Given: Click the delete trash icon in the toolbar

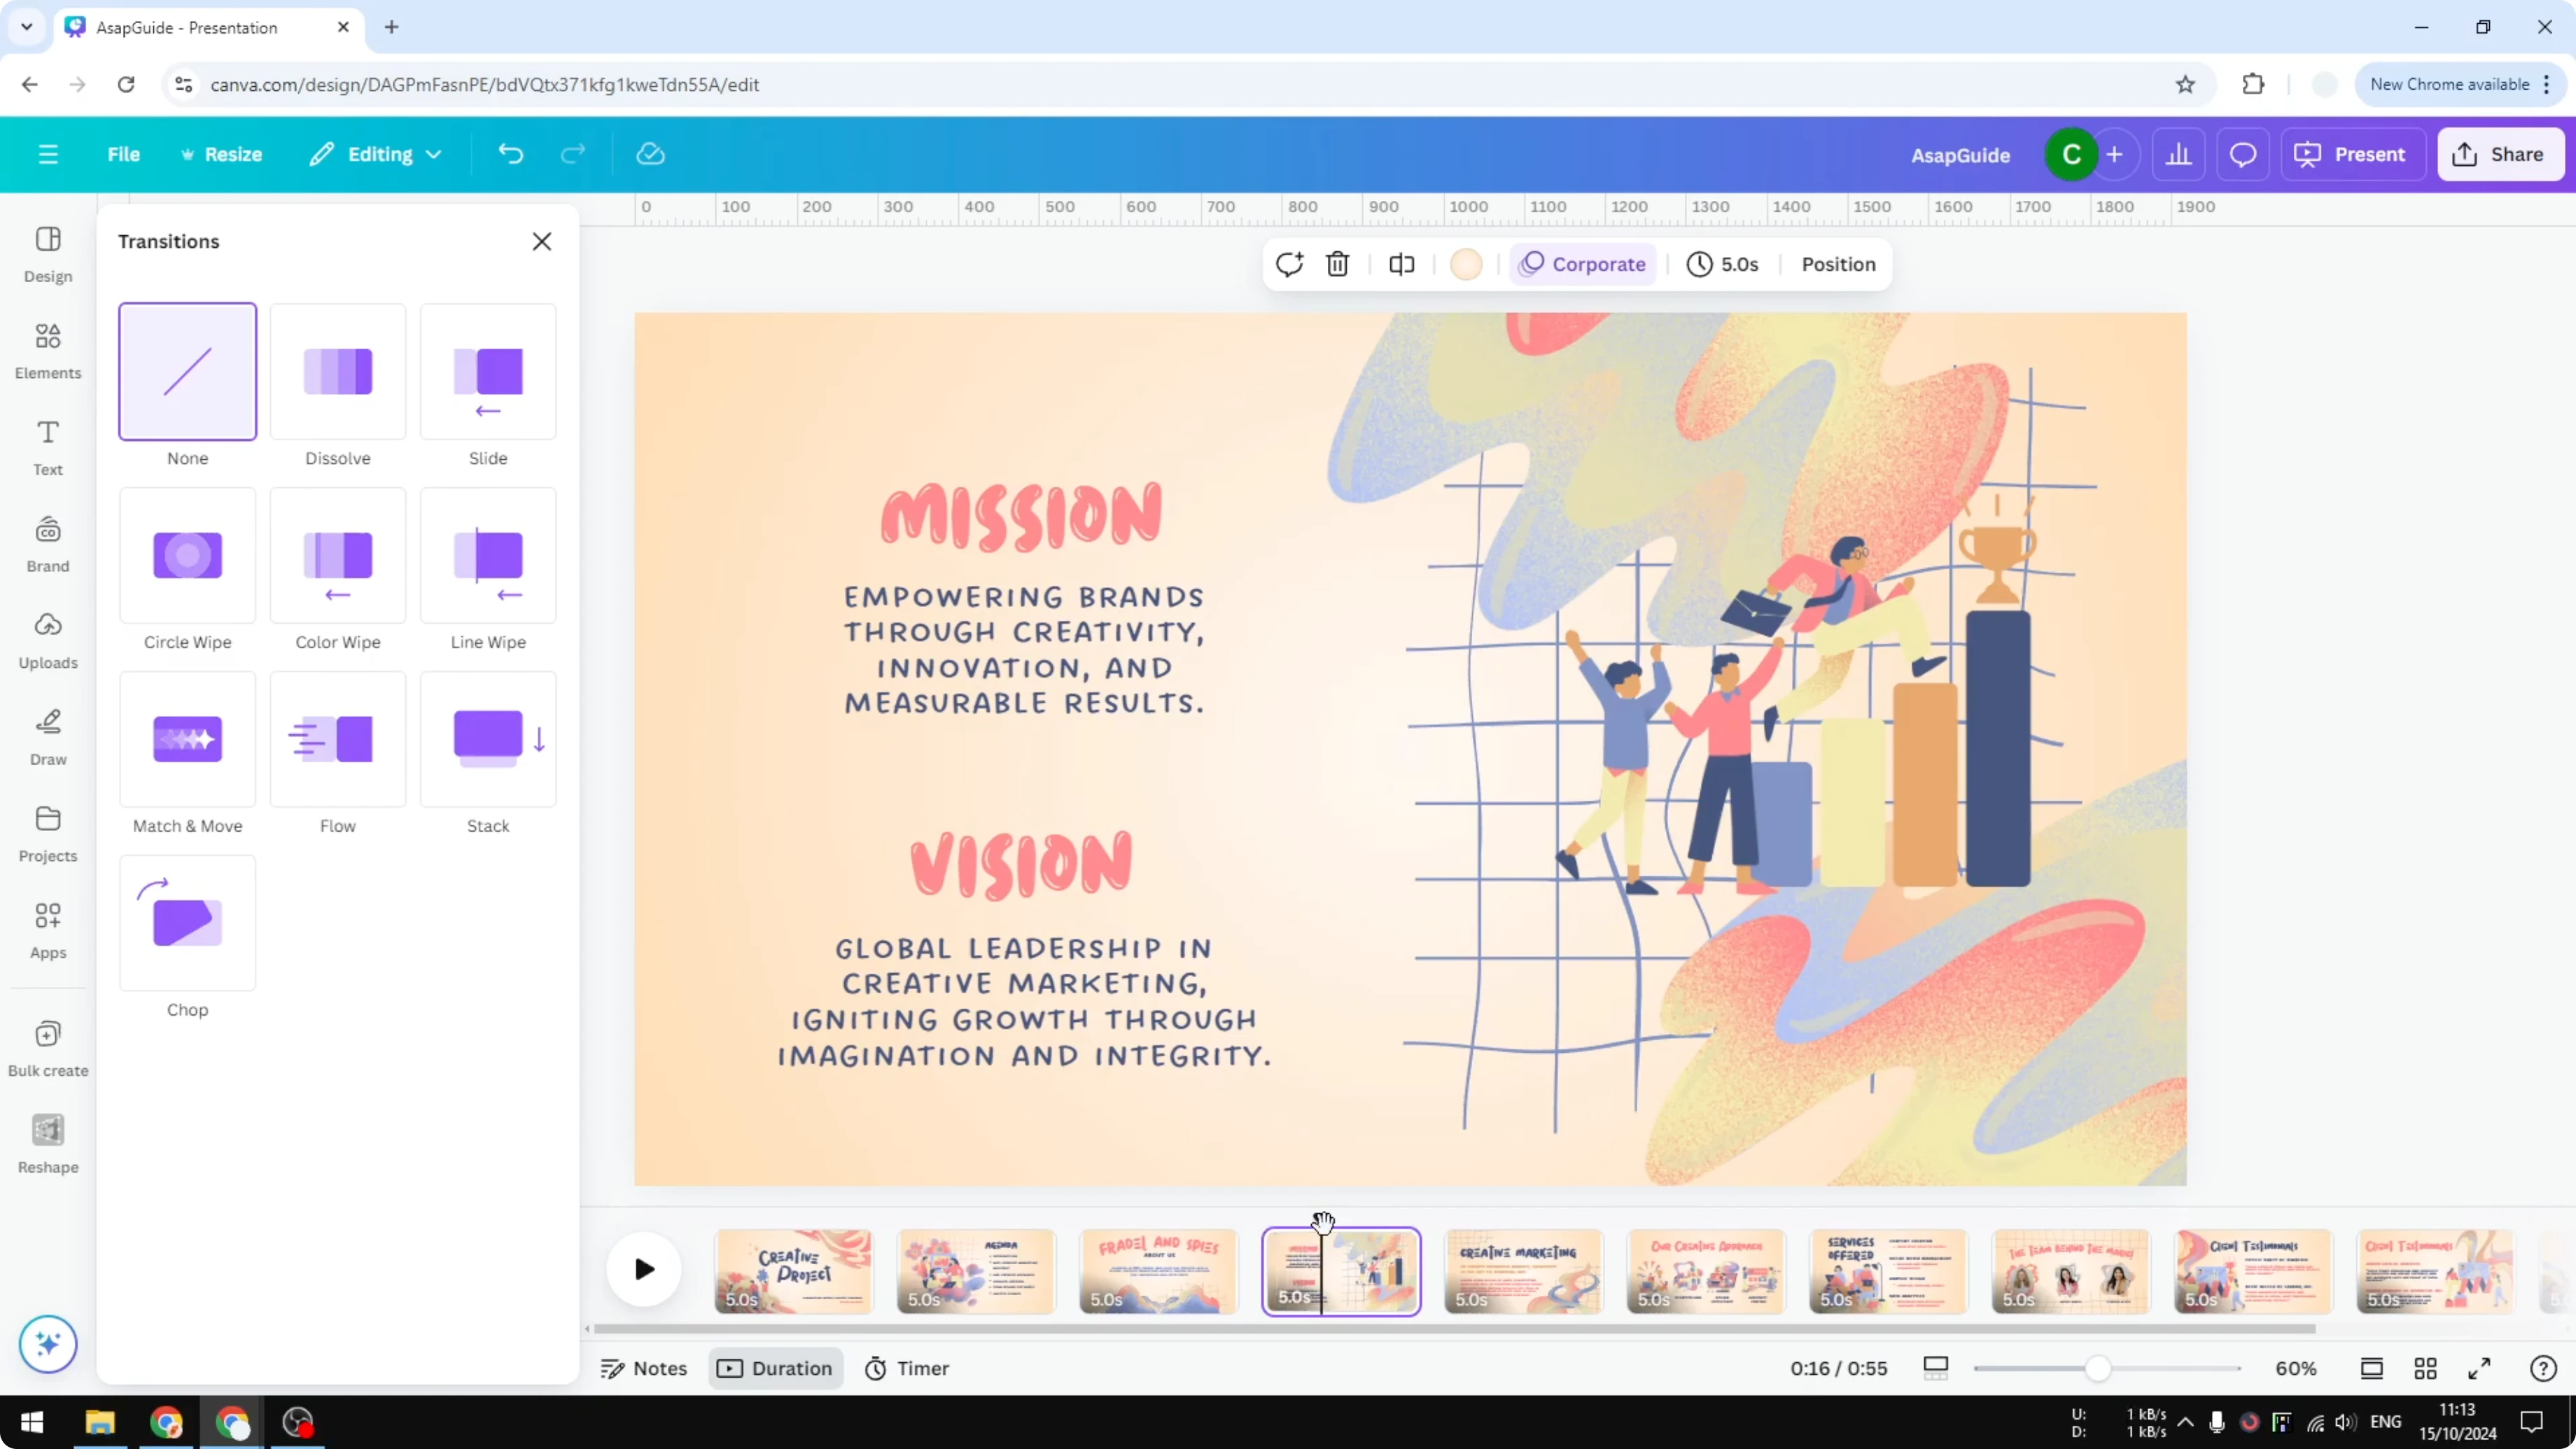Looking at the screenshot, I should (x=1338, y=264).
